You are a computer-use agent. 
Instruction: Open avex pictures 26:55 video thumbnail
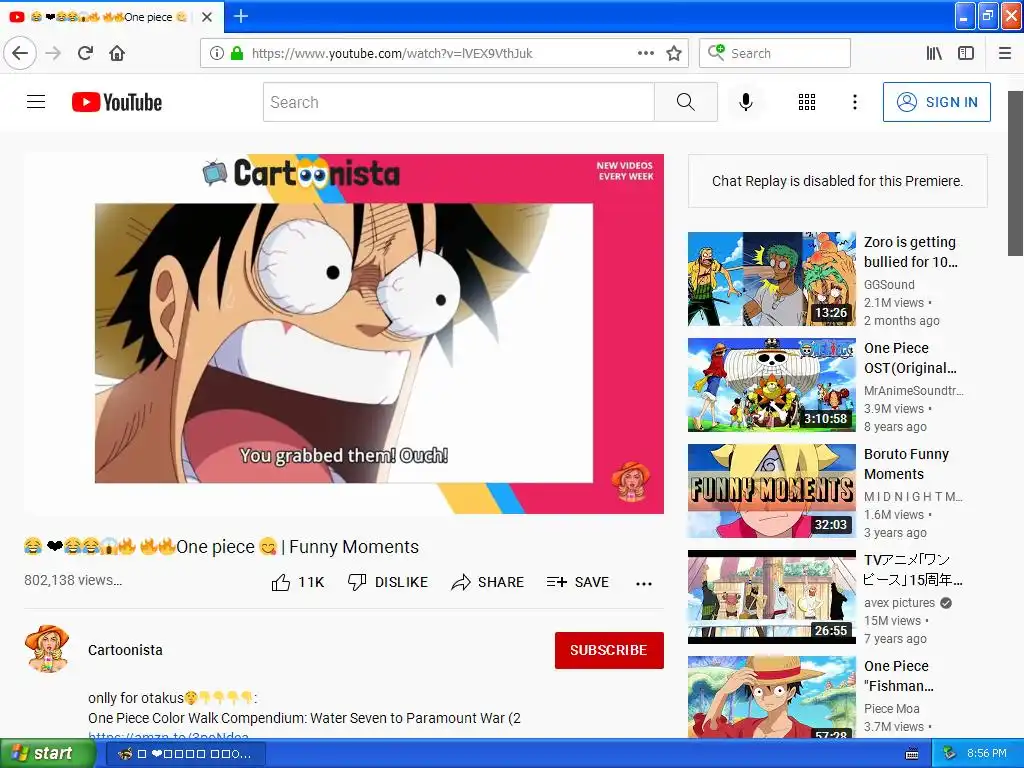[x=771, y=597]
